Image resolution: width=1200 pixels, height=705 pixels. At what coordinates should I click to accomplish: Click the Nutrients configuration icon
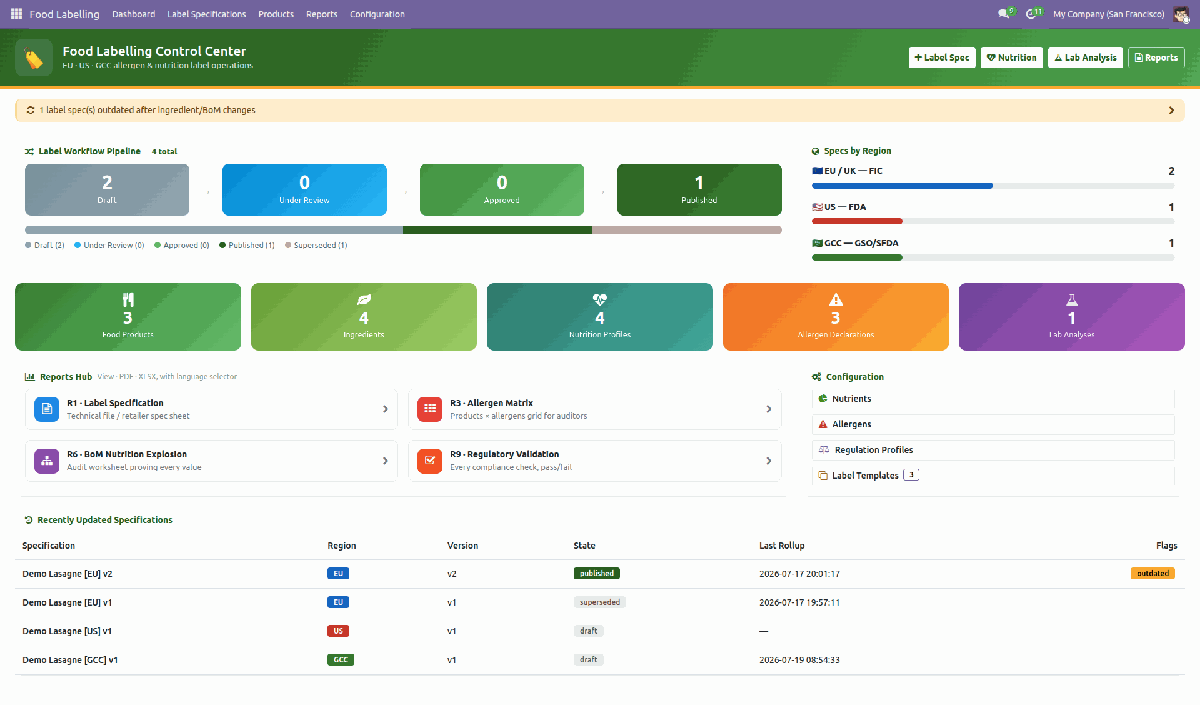tap(823, 398)
